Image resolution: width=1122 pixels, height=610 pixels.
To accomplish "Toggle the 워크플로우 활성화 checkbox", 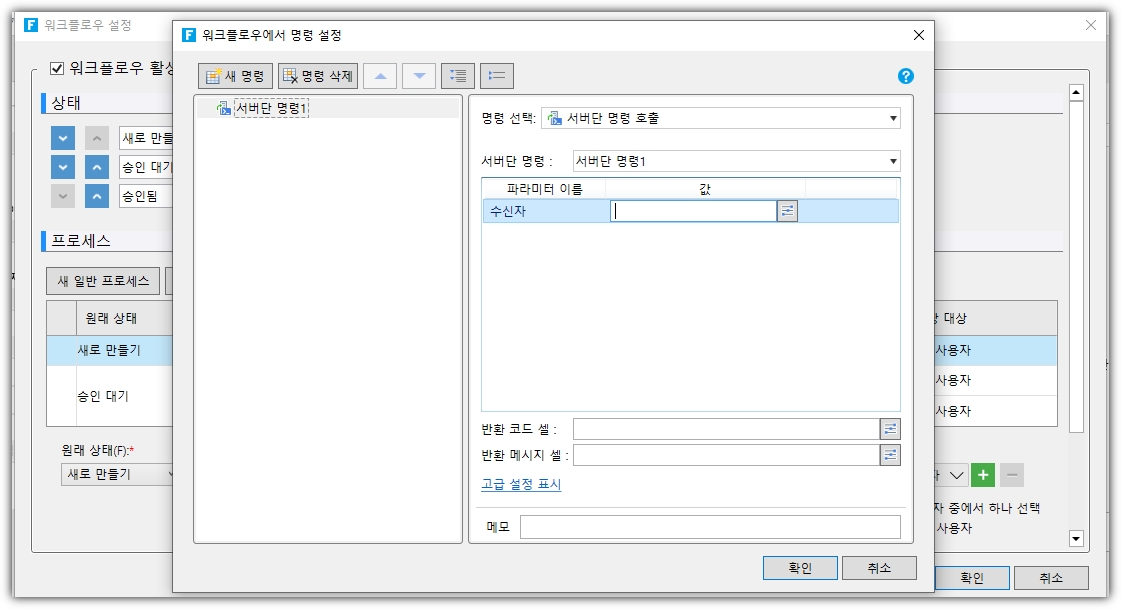I will coord(57,69).
